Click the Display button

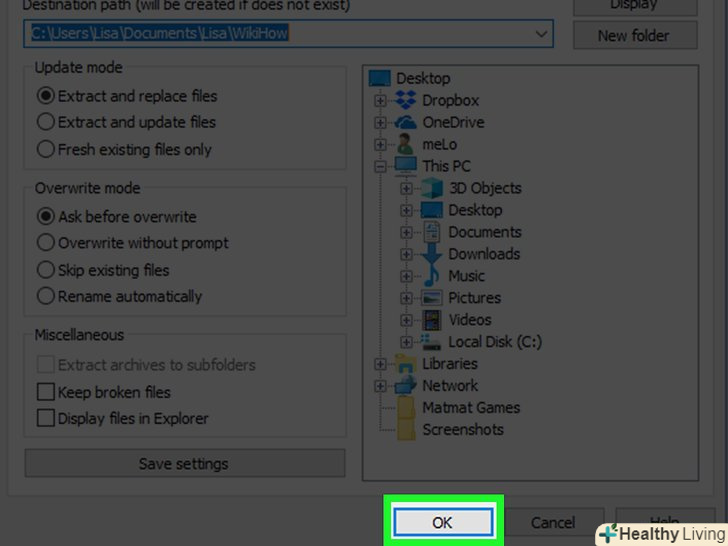(x=634, y=6)
